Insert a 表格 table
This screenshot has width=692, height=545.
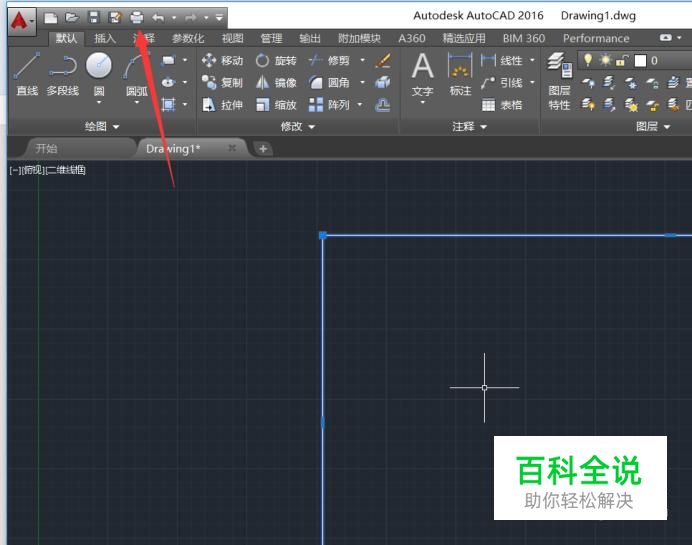pos(502,105)
